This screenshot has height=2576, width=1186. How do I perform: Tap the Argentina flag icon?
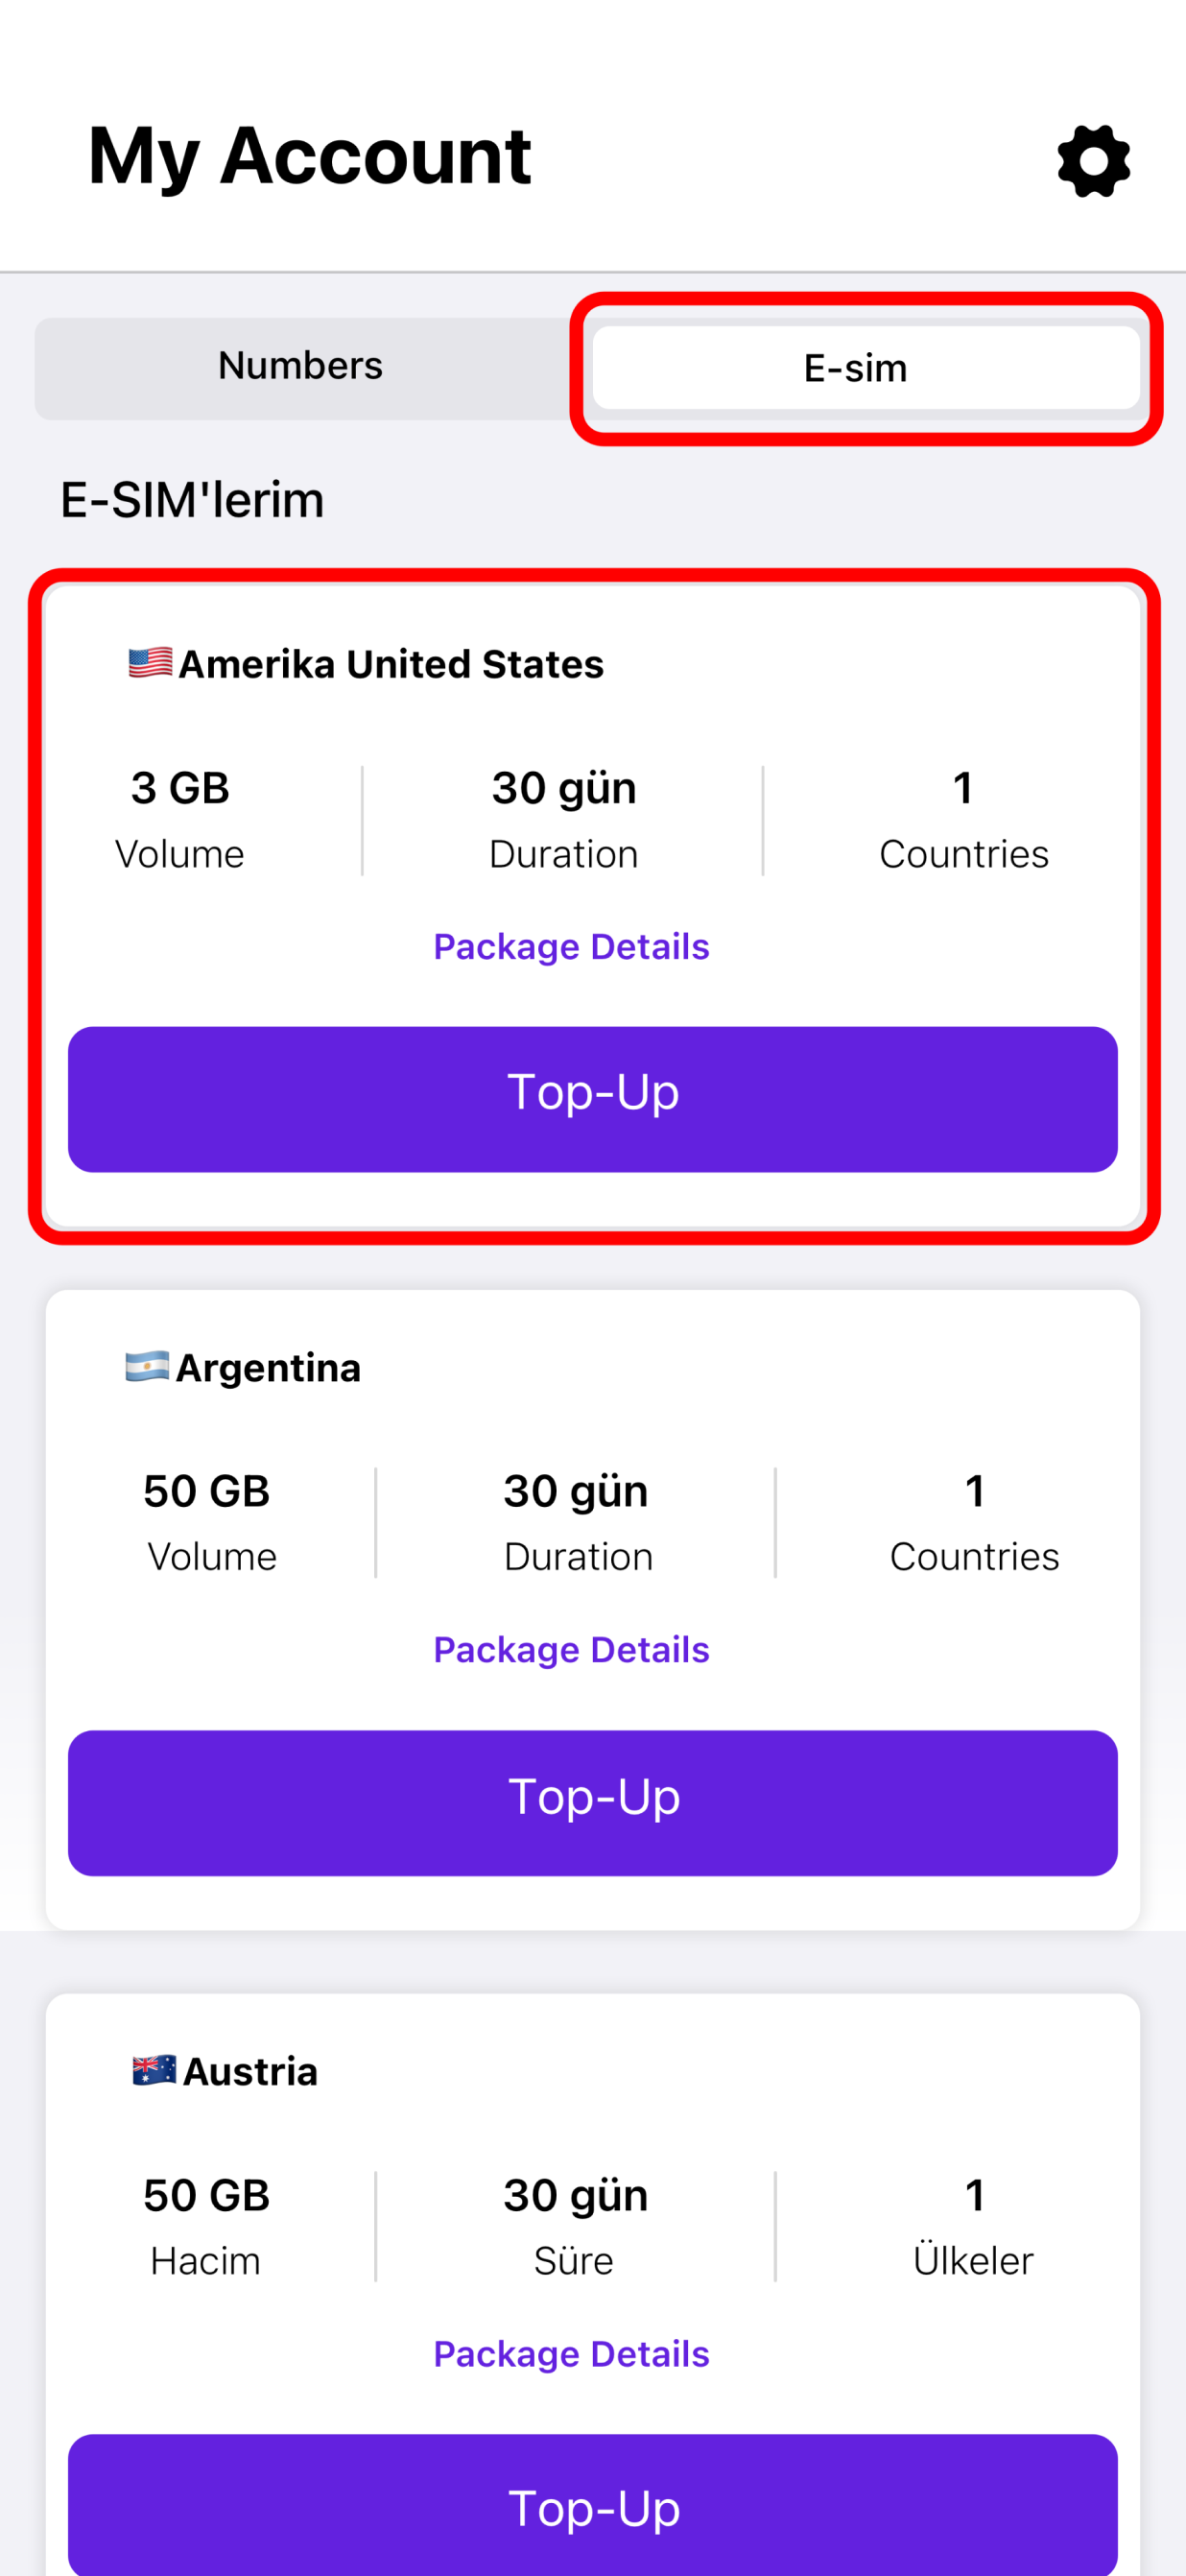[147, 1366]
